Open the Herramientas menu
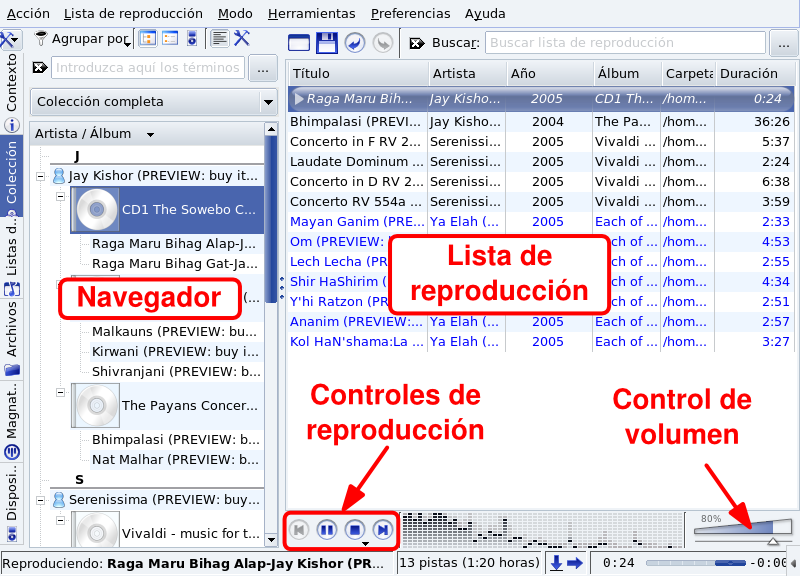Image resolution: width=800 pixels, height=576 pixels. coord(311,14)
